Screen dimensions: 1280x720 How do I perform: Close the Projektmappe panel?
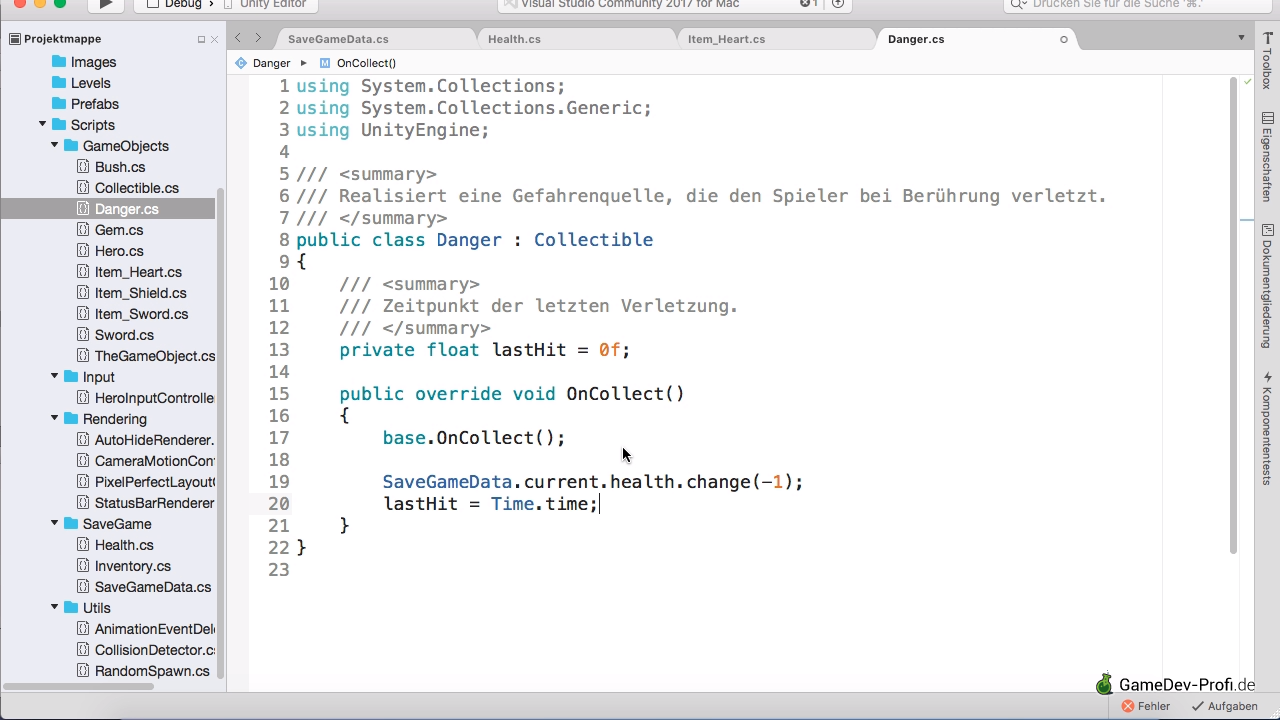coord(214,39)
